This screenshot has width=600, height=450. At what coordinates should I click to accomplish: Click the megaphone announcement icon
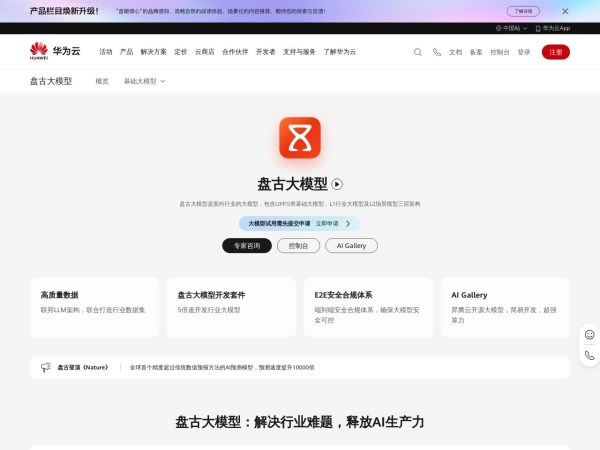tap(45, 367)
